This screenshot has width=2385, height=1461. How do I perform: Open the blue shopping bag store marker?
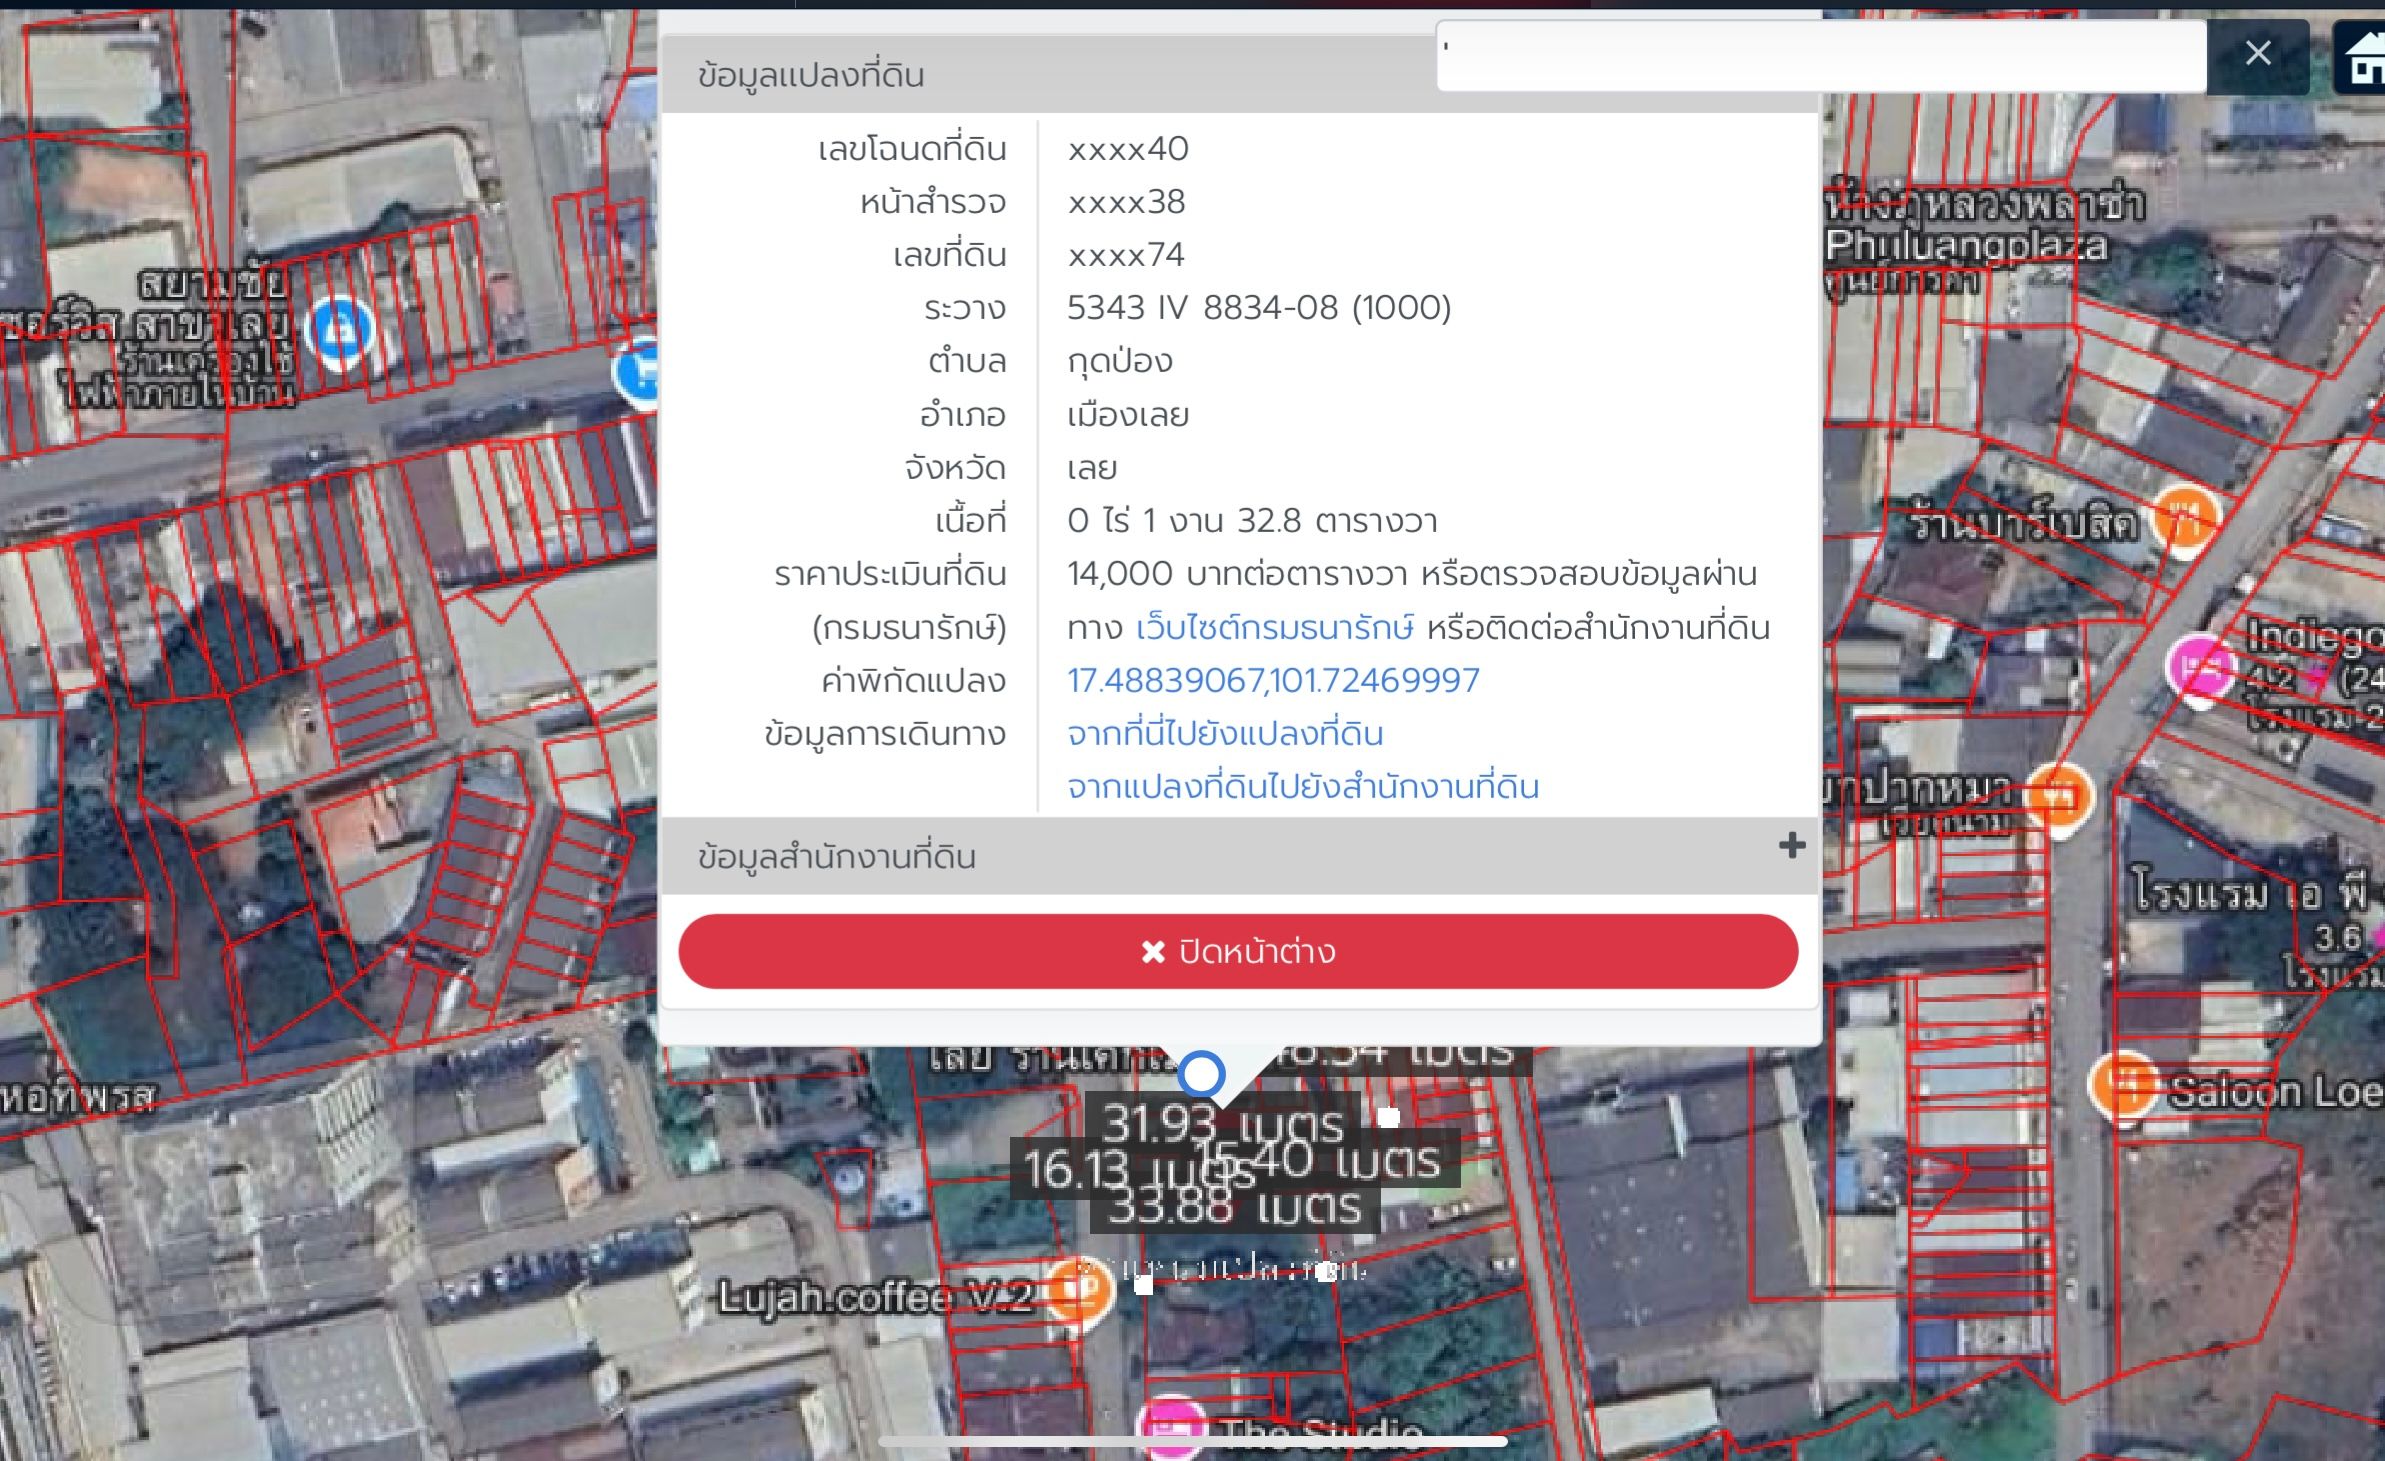[340, 329]
